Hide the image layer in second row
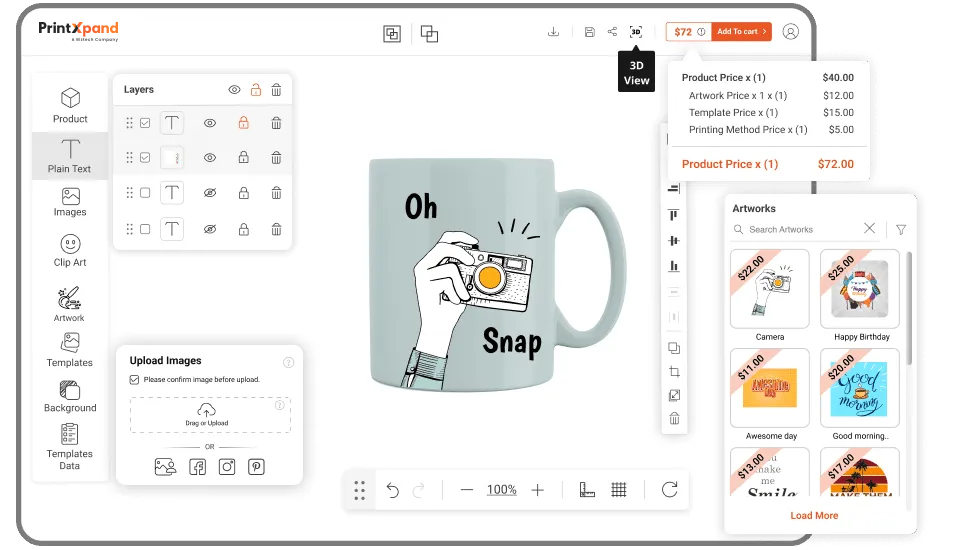Viewport: 975px width, 550px height. (x=210, y=157)
